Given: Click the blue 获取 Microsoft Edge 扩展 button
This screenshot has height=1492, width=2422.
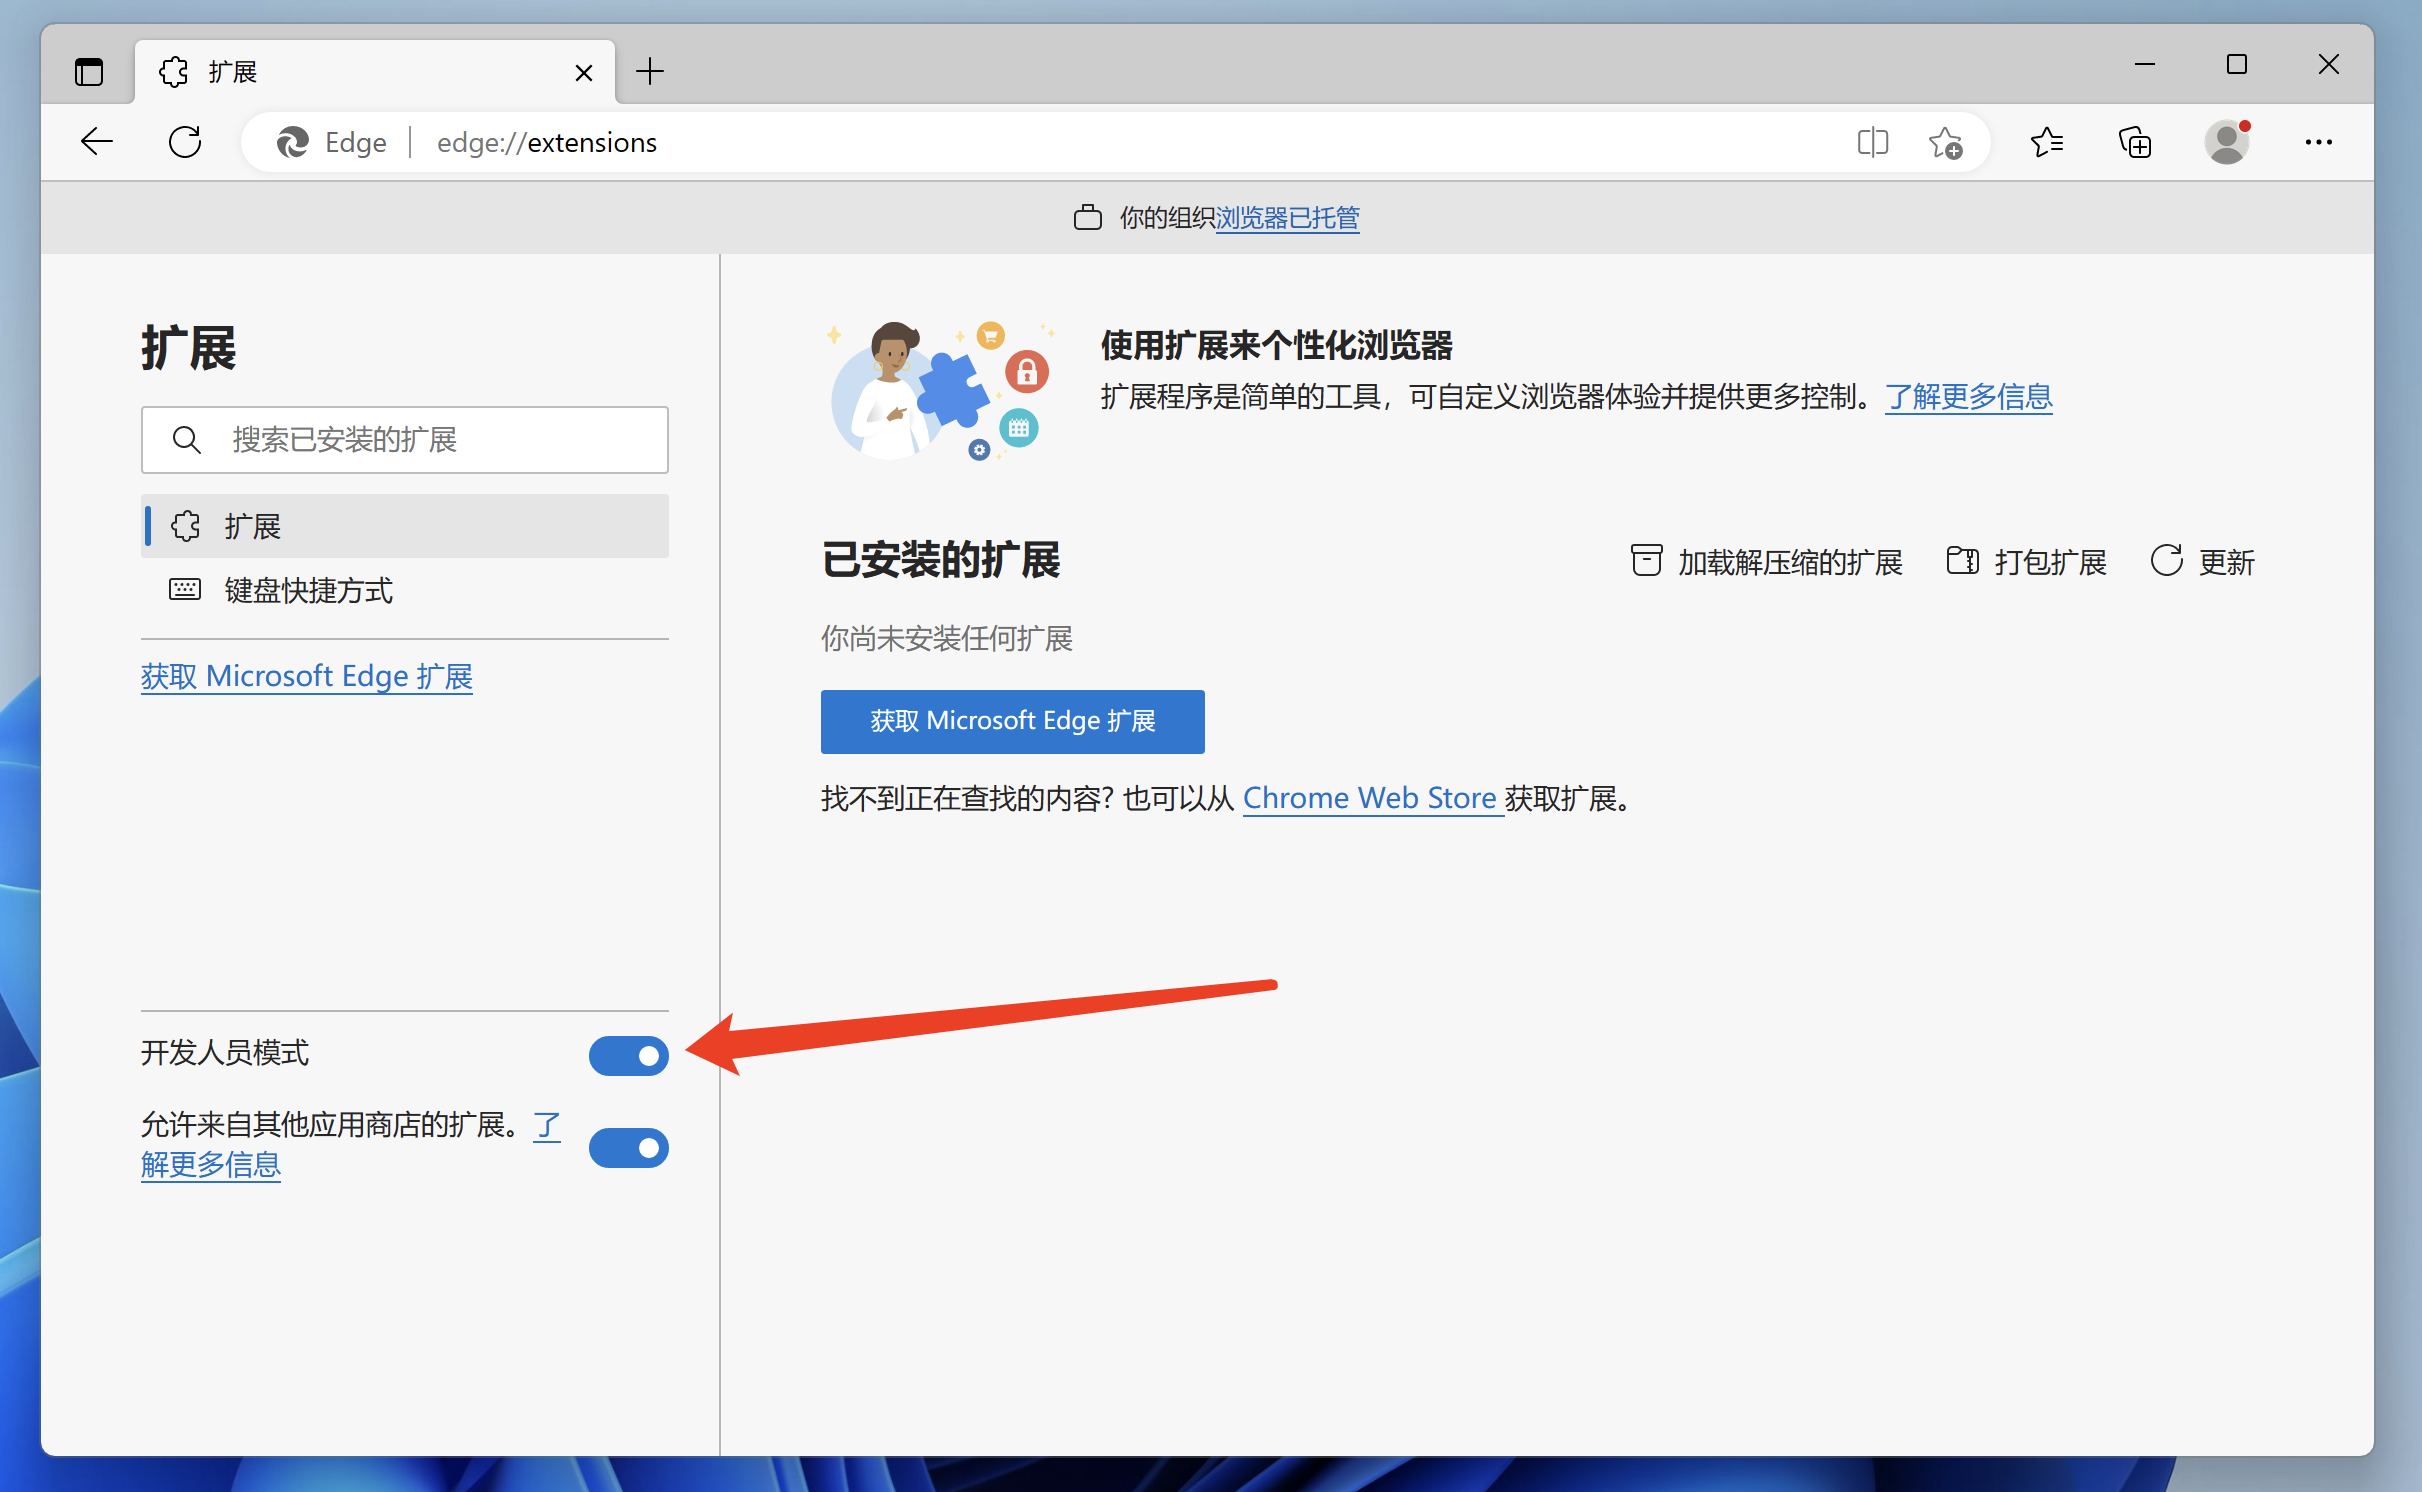Looking at the screenshot, I should [x=1012, y=721].
